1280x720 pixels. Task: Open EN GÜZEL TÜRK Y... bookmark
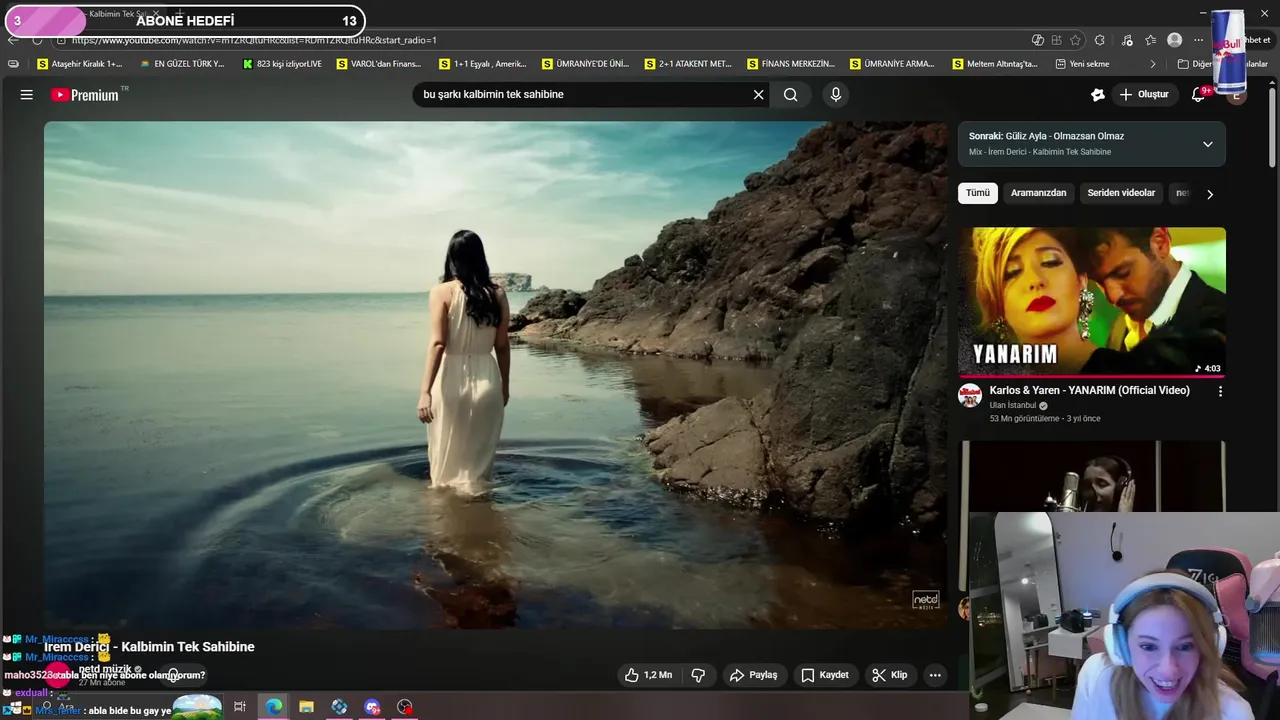click(182, 64)
